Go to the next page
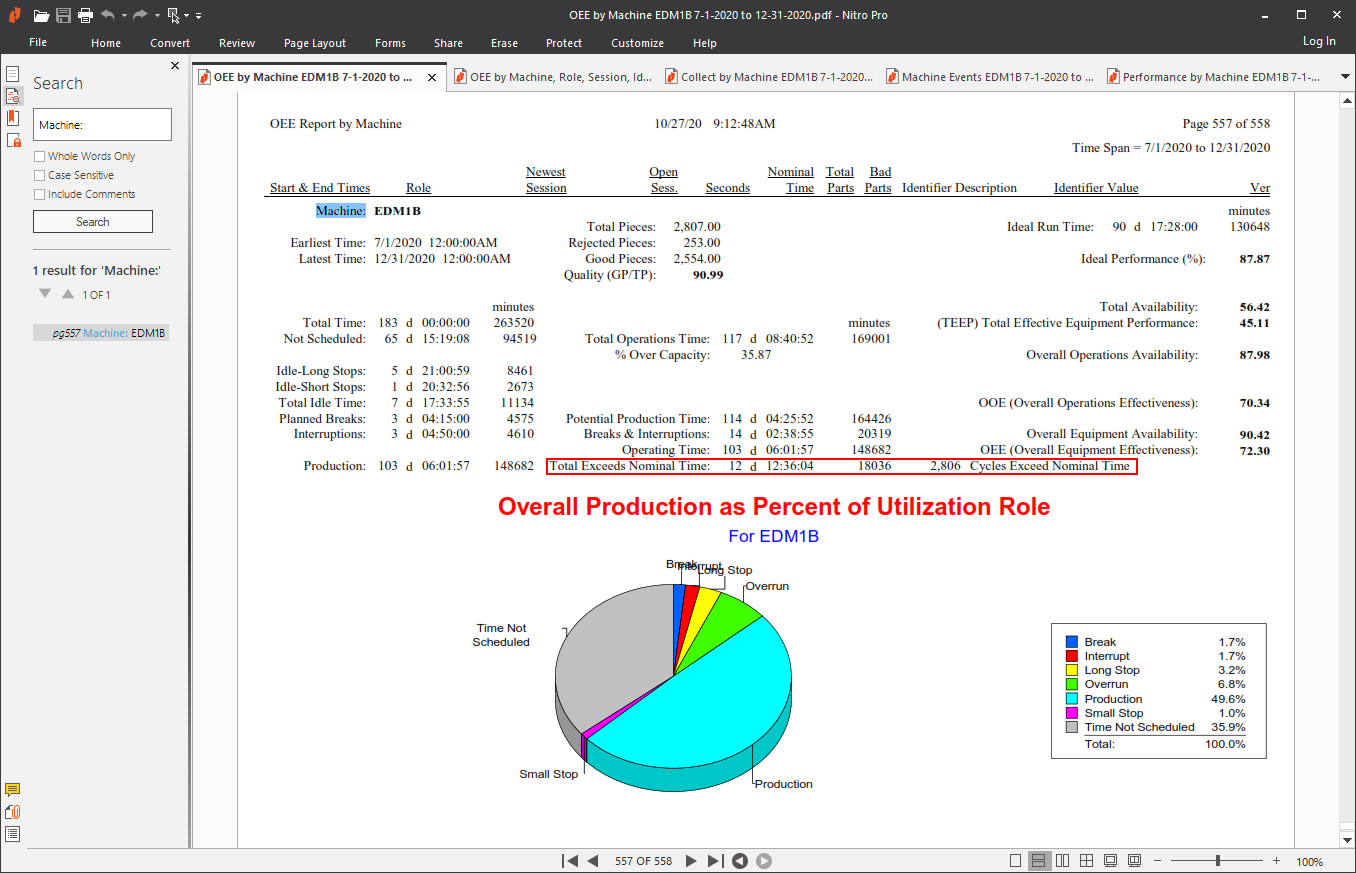This screenshot has width=1356, height=873. click(691, 861)
